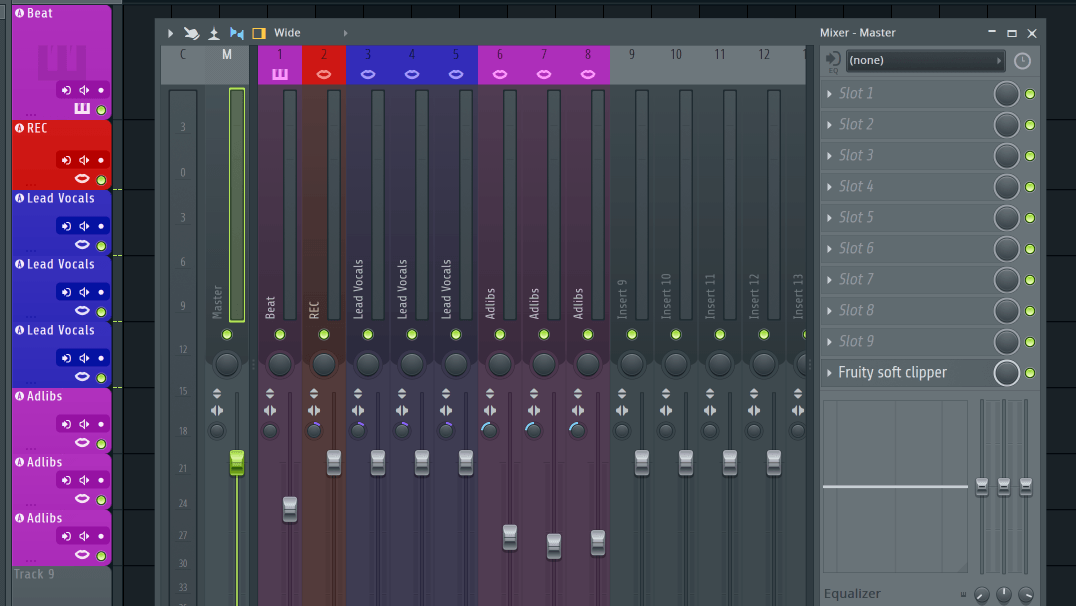Click the speaker icon on the REC track
The image size is (1076, 606).
coord(84,160)
